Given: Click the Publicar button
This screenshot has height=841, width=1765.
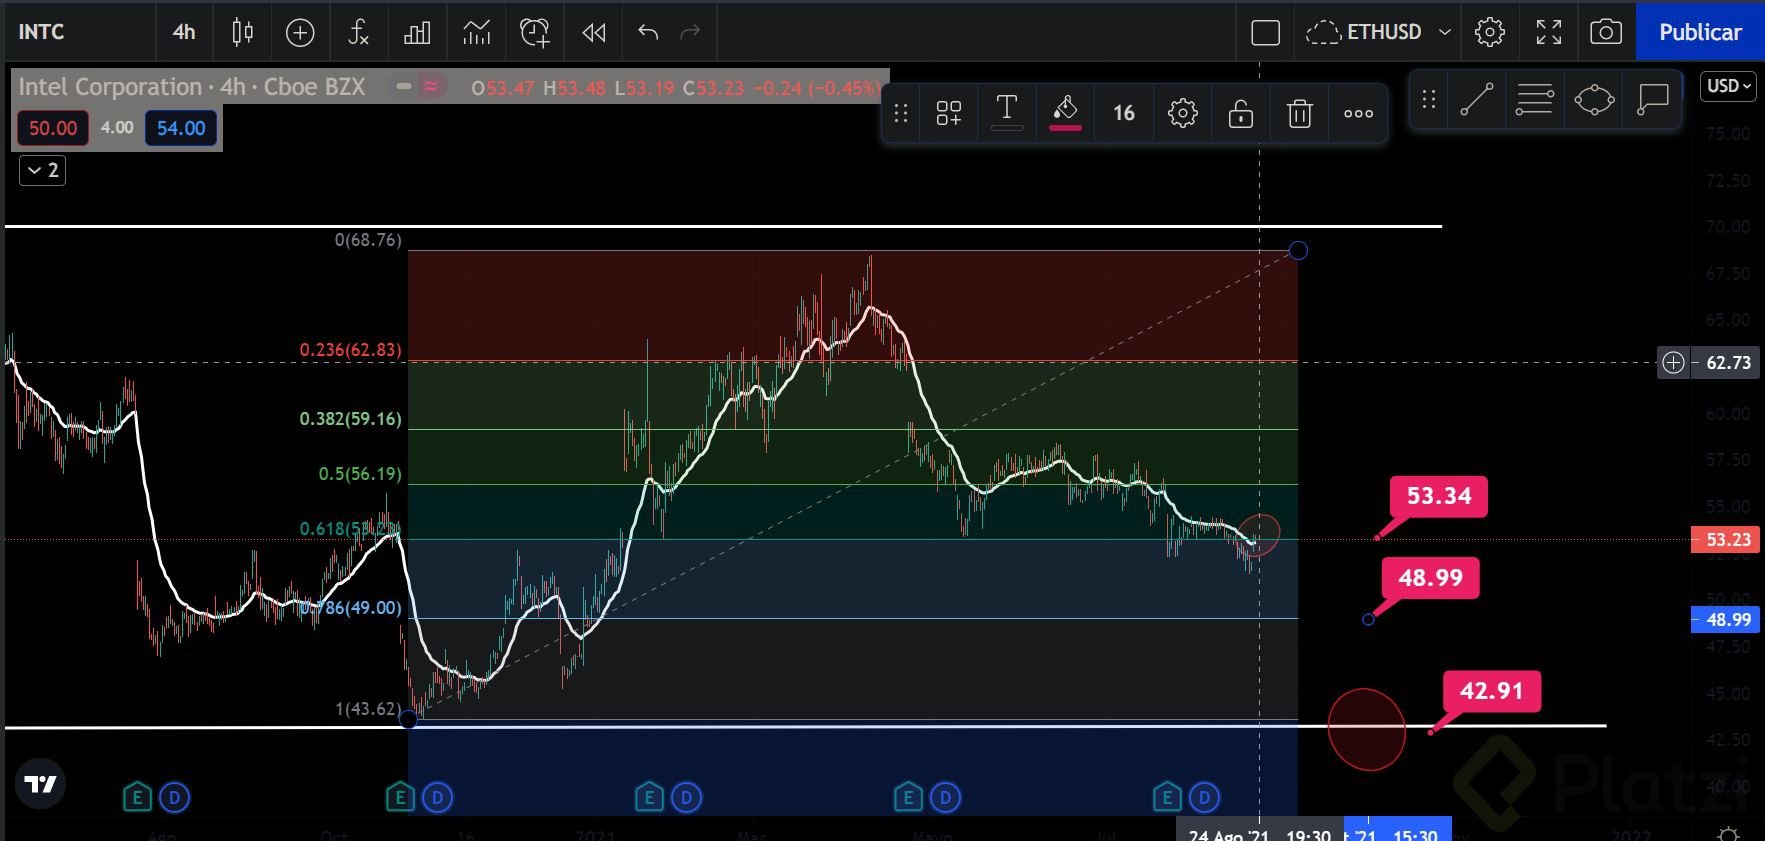Looking at the screenshot, I should (x=1700, y=32).
